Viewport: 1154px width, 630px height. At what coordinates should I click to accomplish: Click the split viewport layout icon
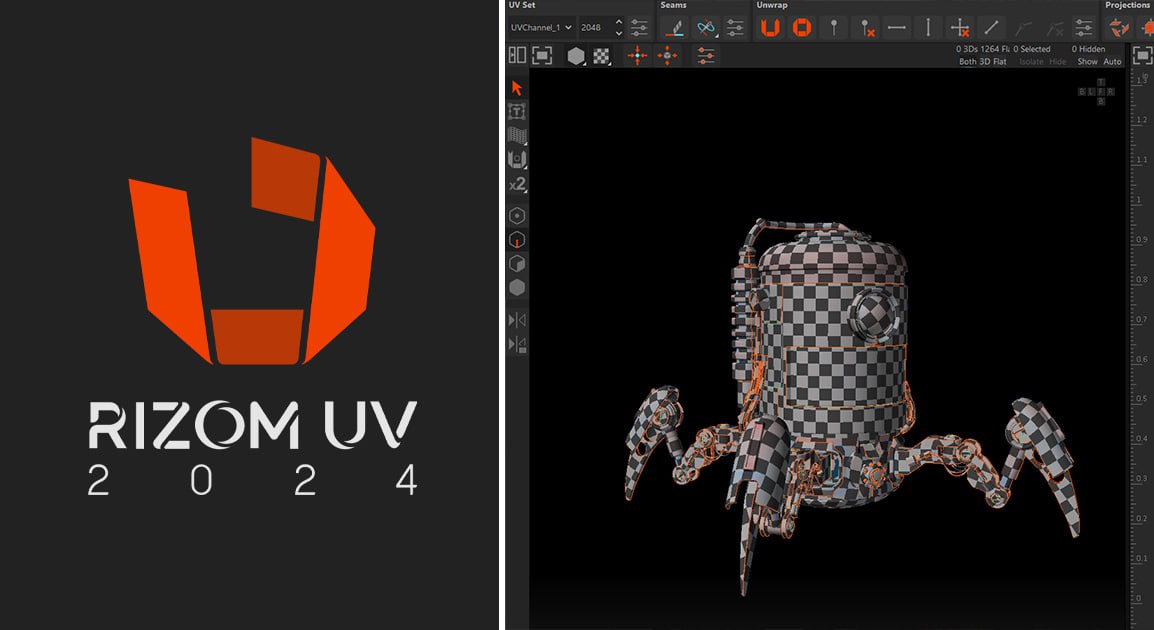[x=517, y=55]
